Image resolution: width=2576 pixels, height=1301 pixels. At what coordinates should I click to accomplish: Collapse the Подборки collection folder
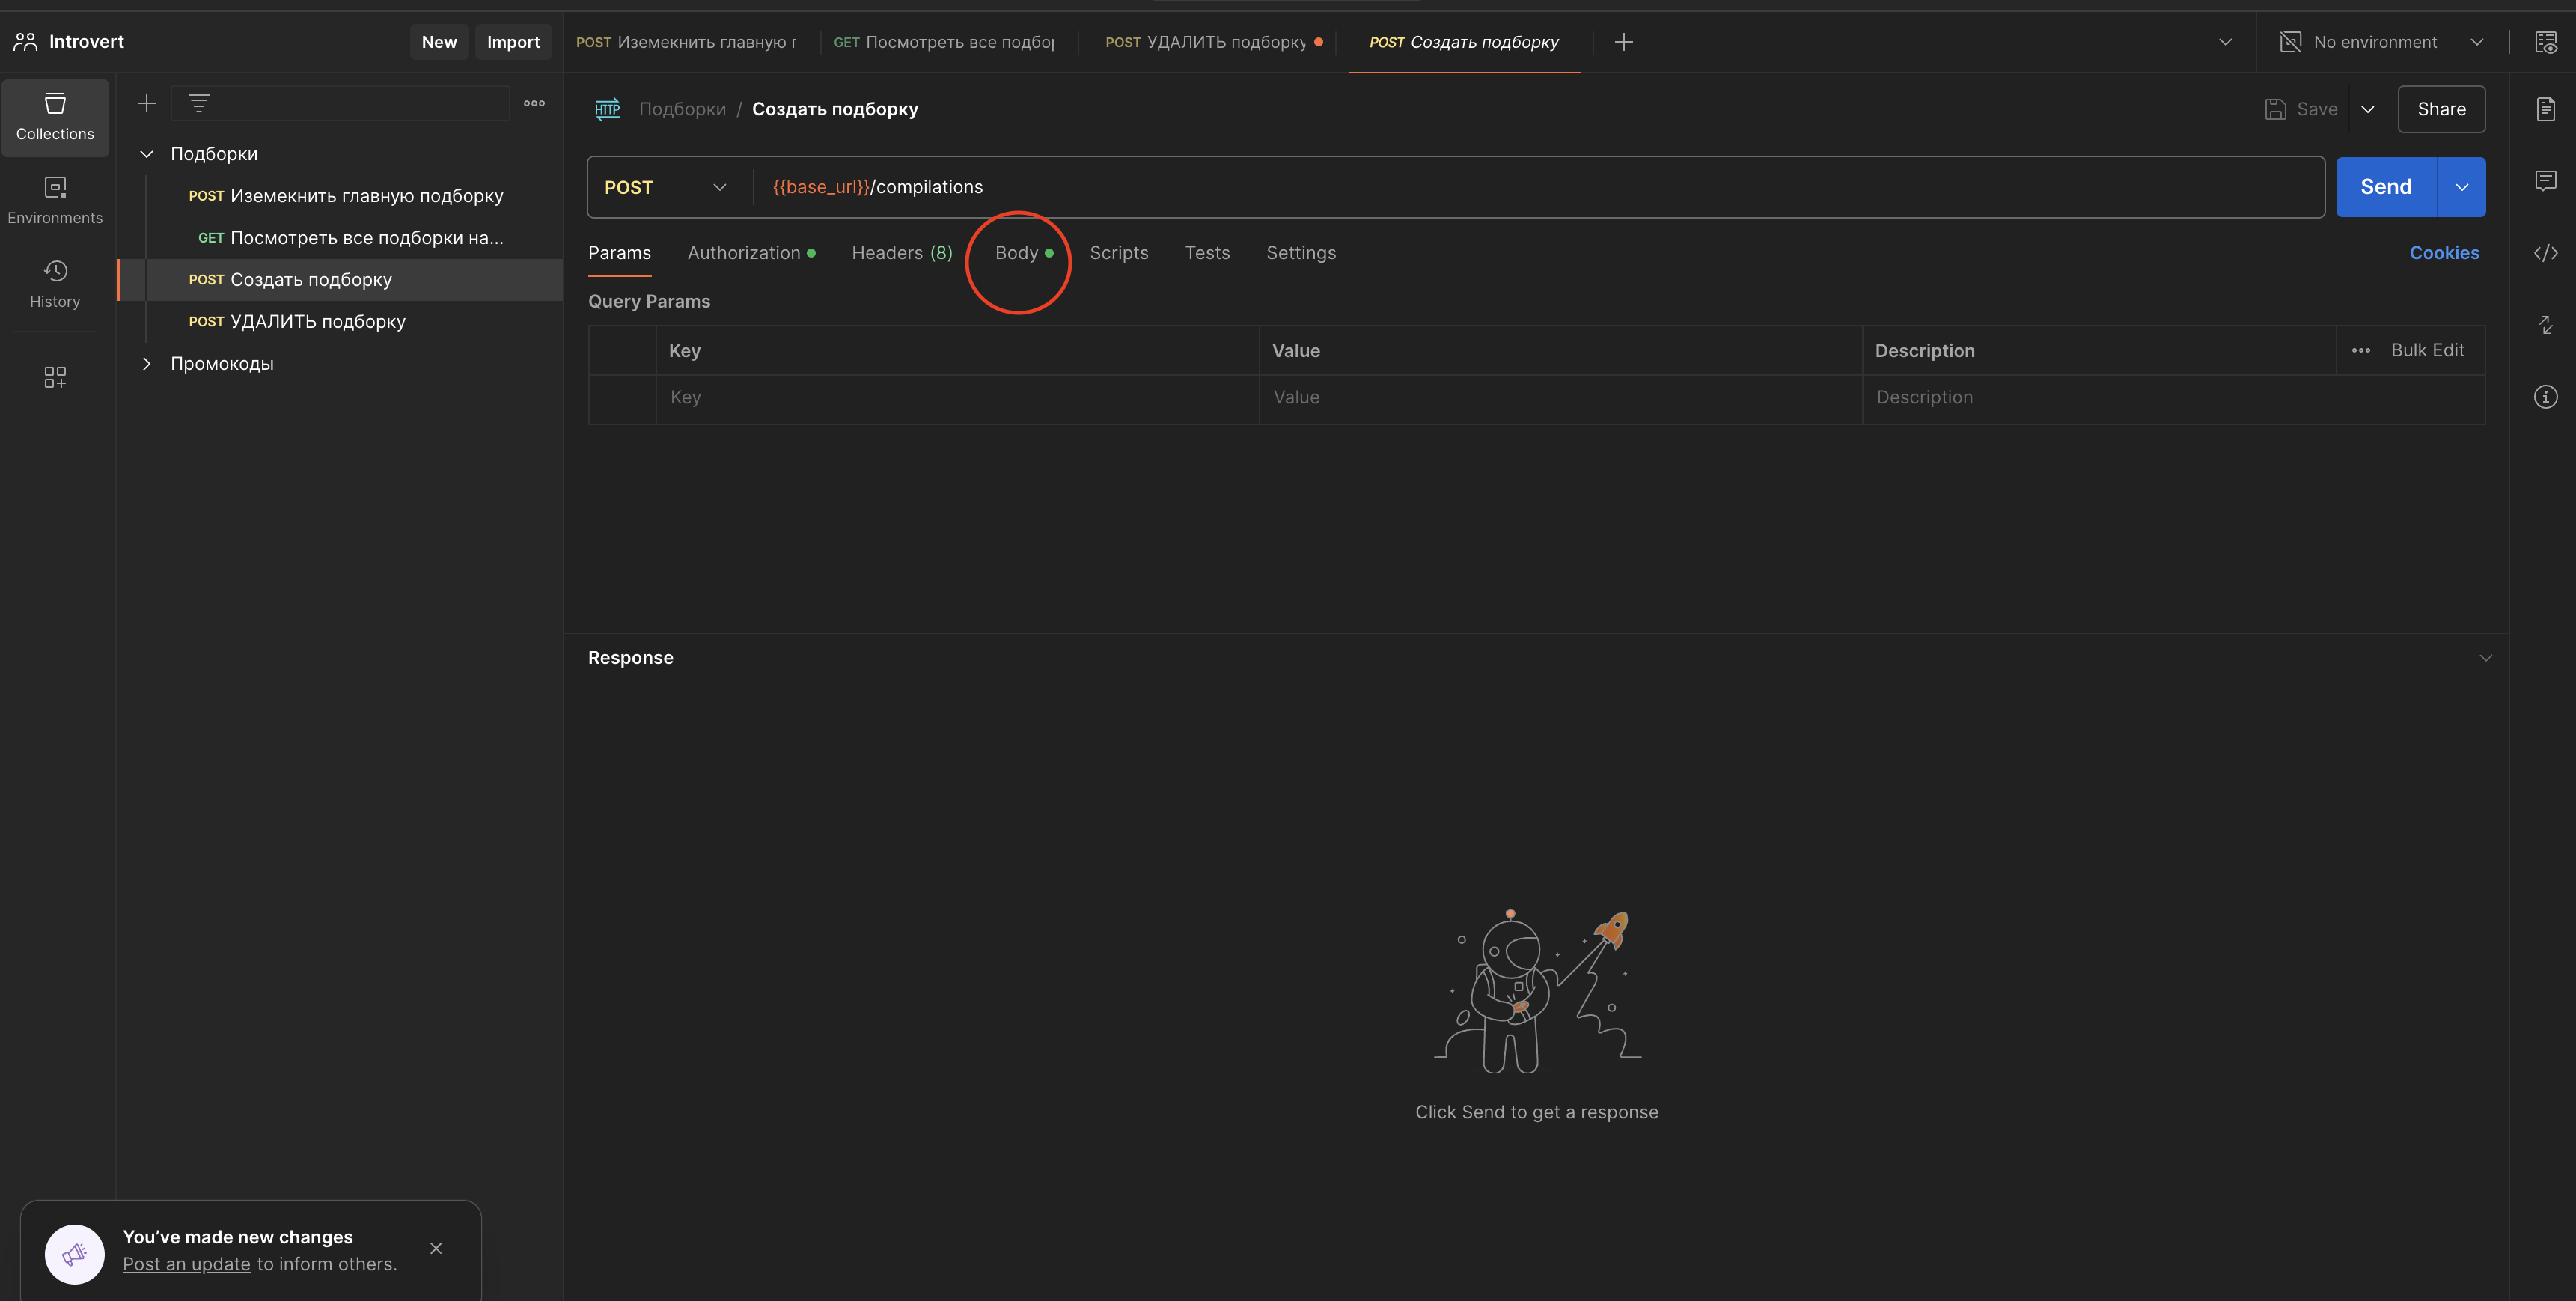(x=146, y=154)
